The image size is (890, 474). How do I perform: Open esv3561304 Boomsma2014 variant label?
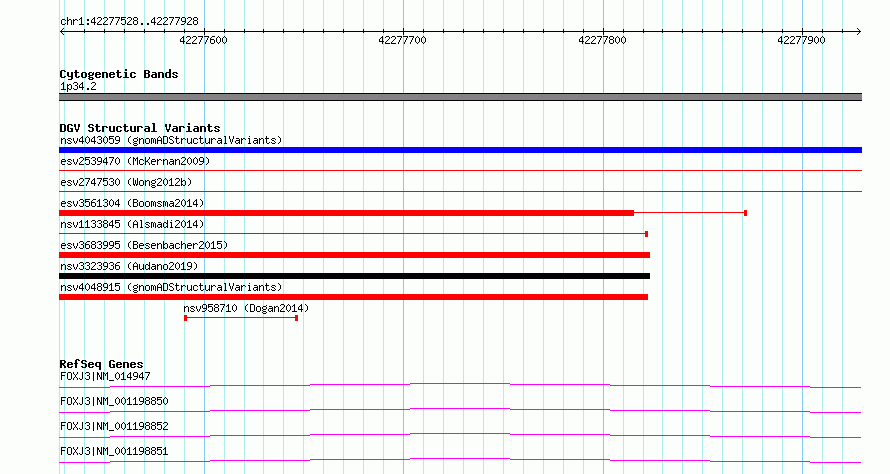click(x=132, y=203)
